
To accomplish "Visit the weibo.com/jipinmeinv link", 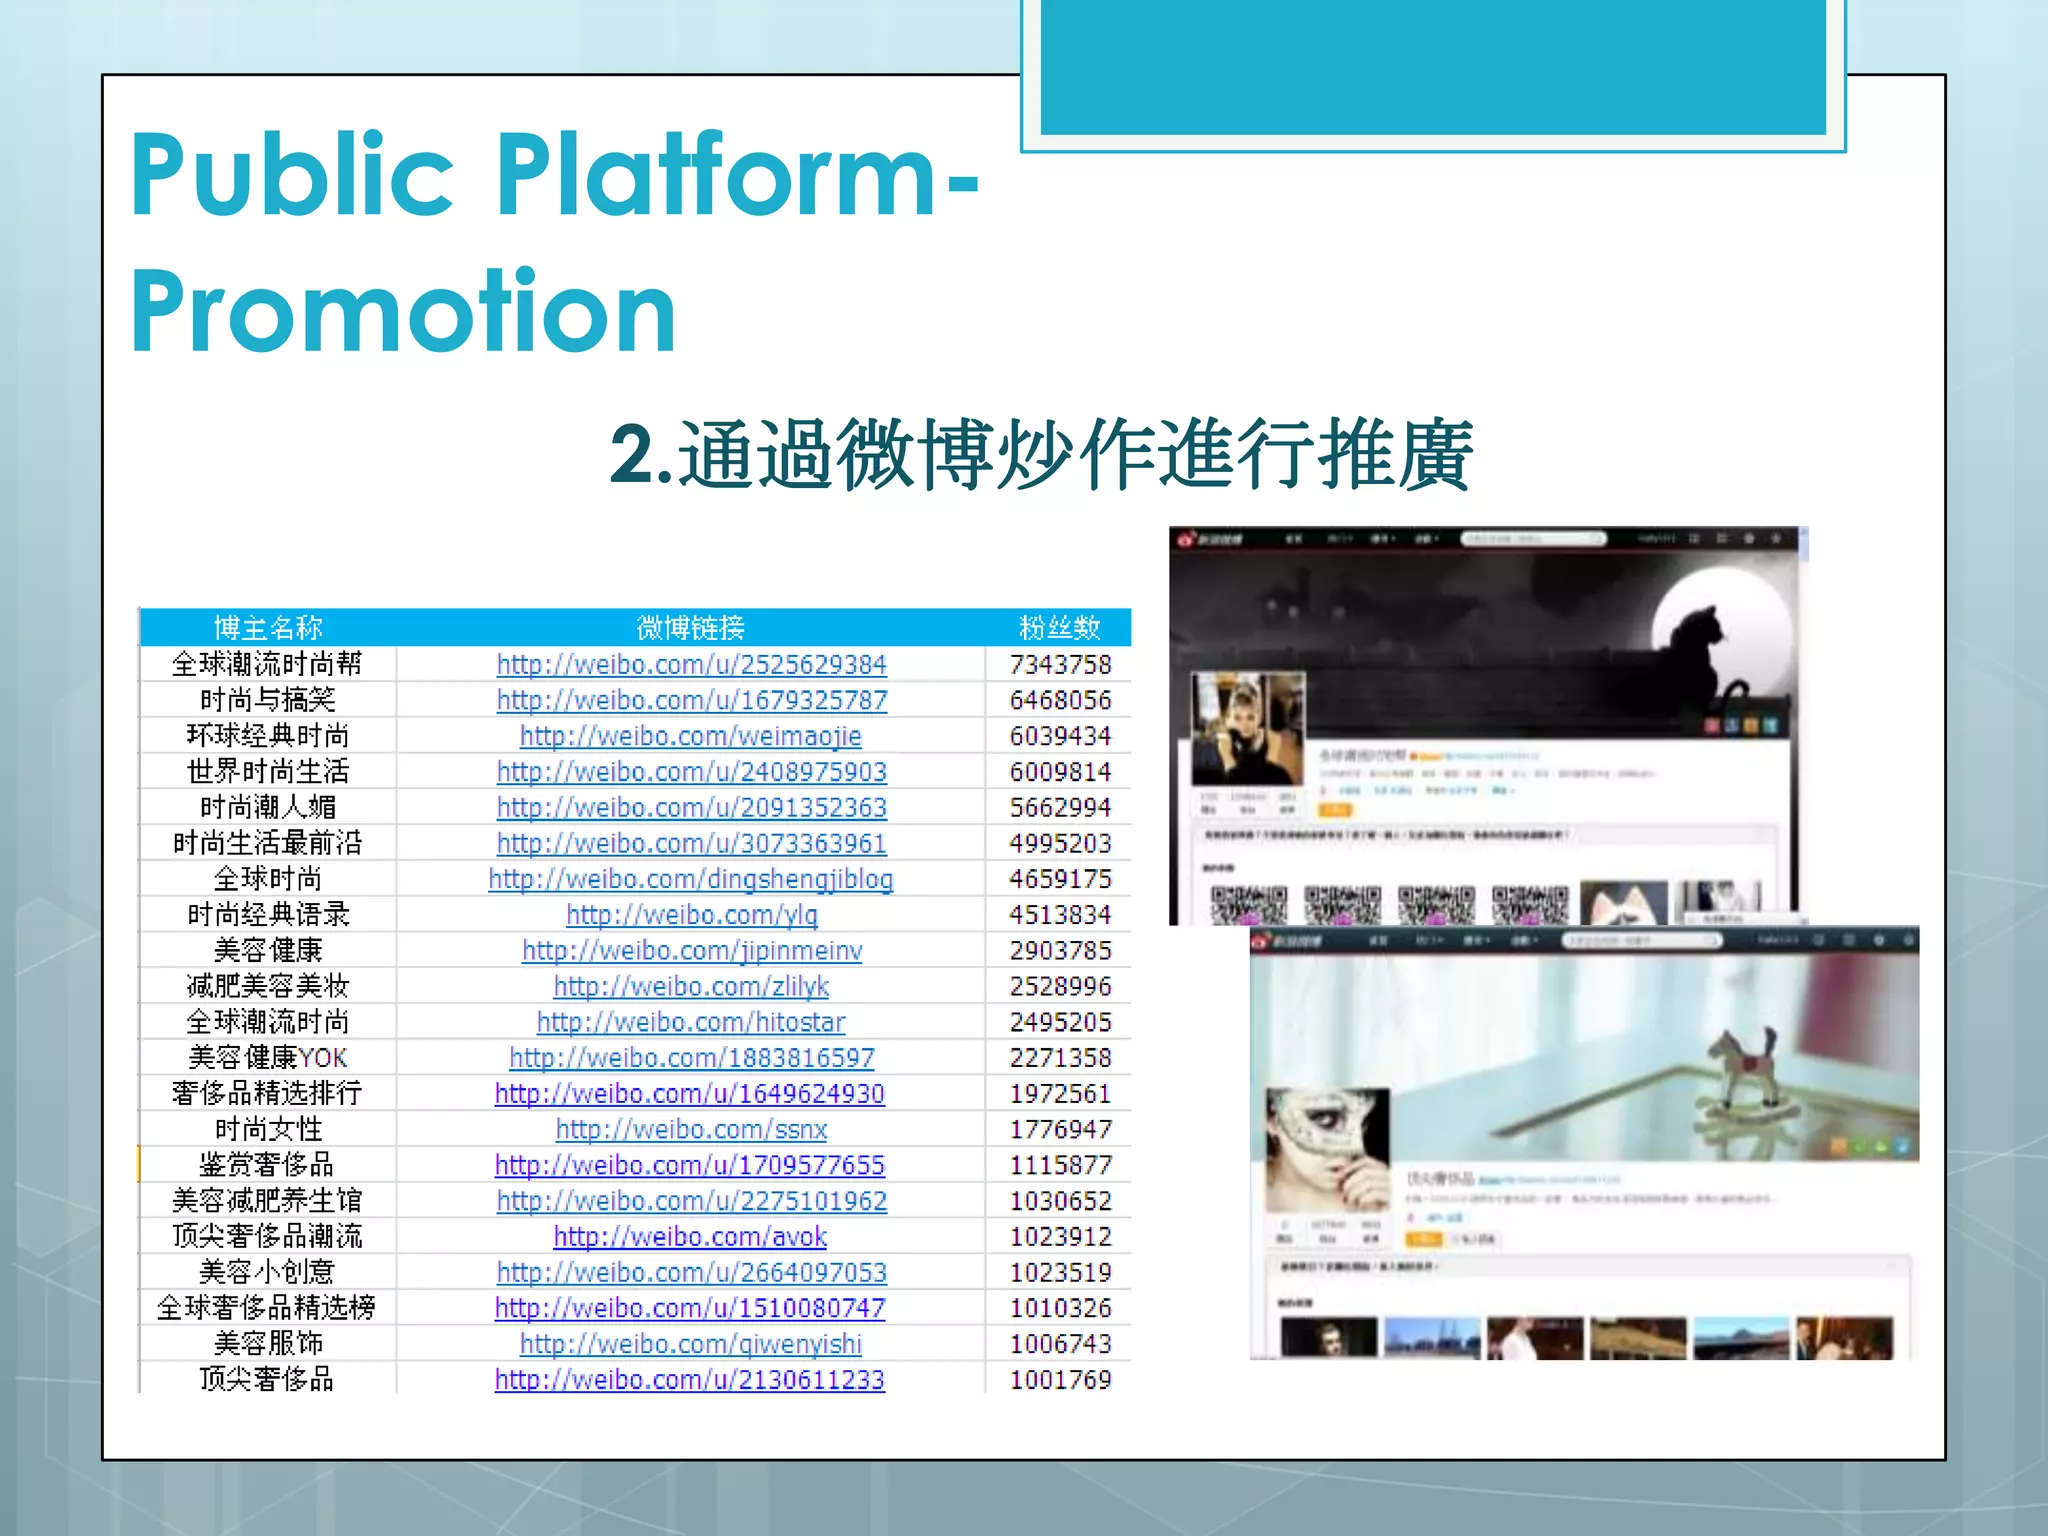I will [691, 951].
